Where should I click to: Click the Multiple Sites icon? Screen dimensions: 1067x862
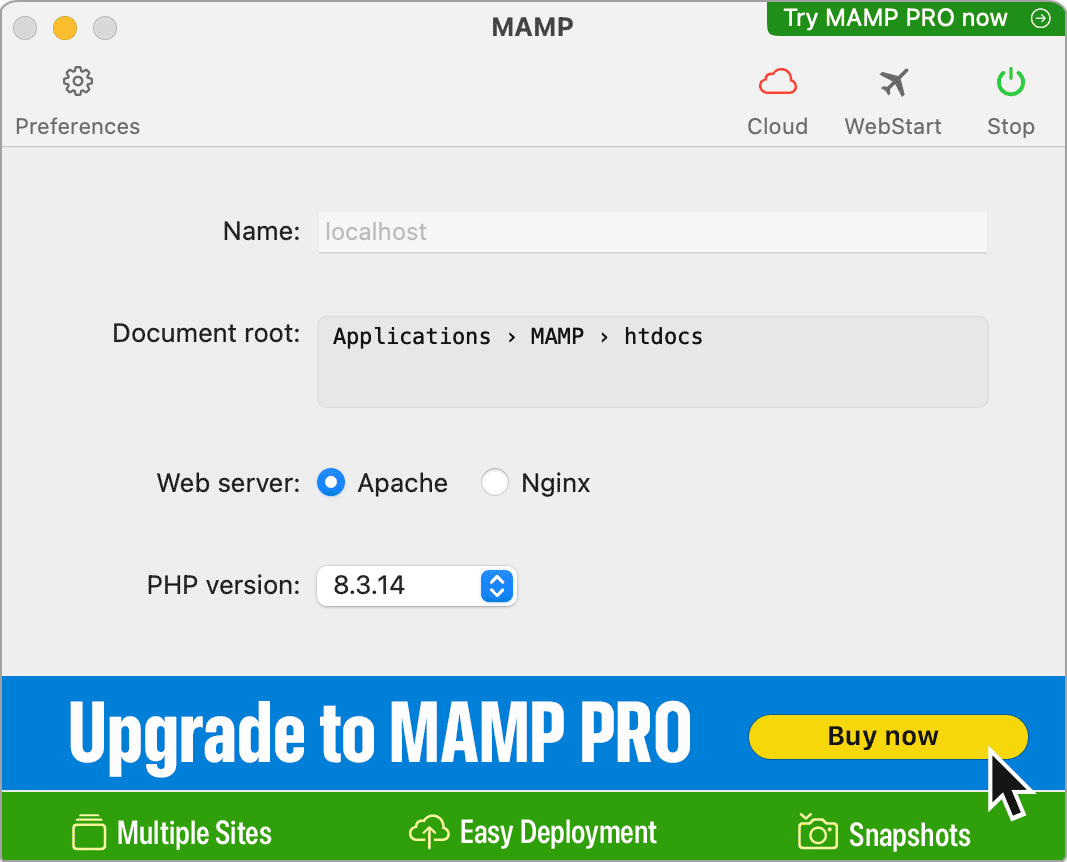coord(89,832)
